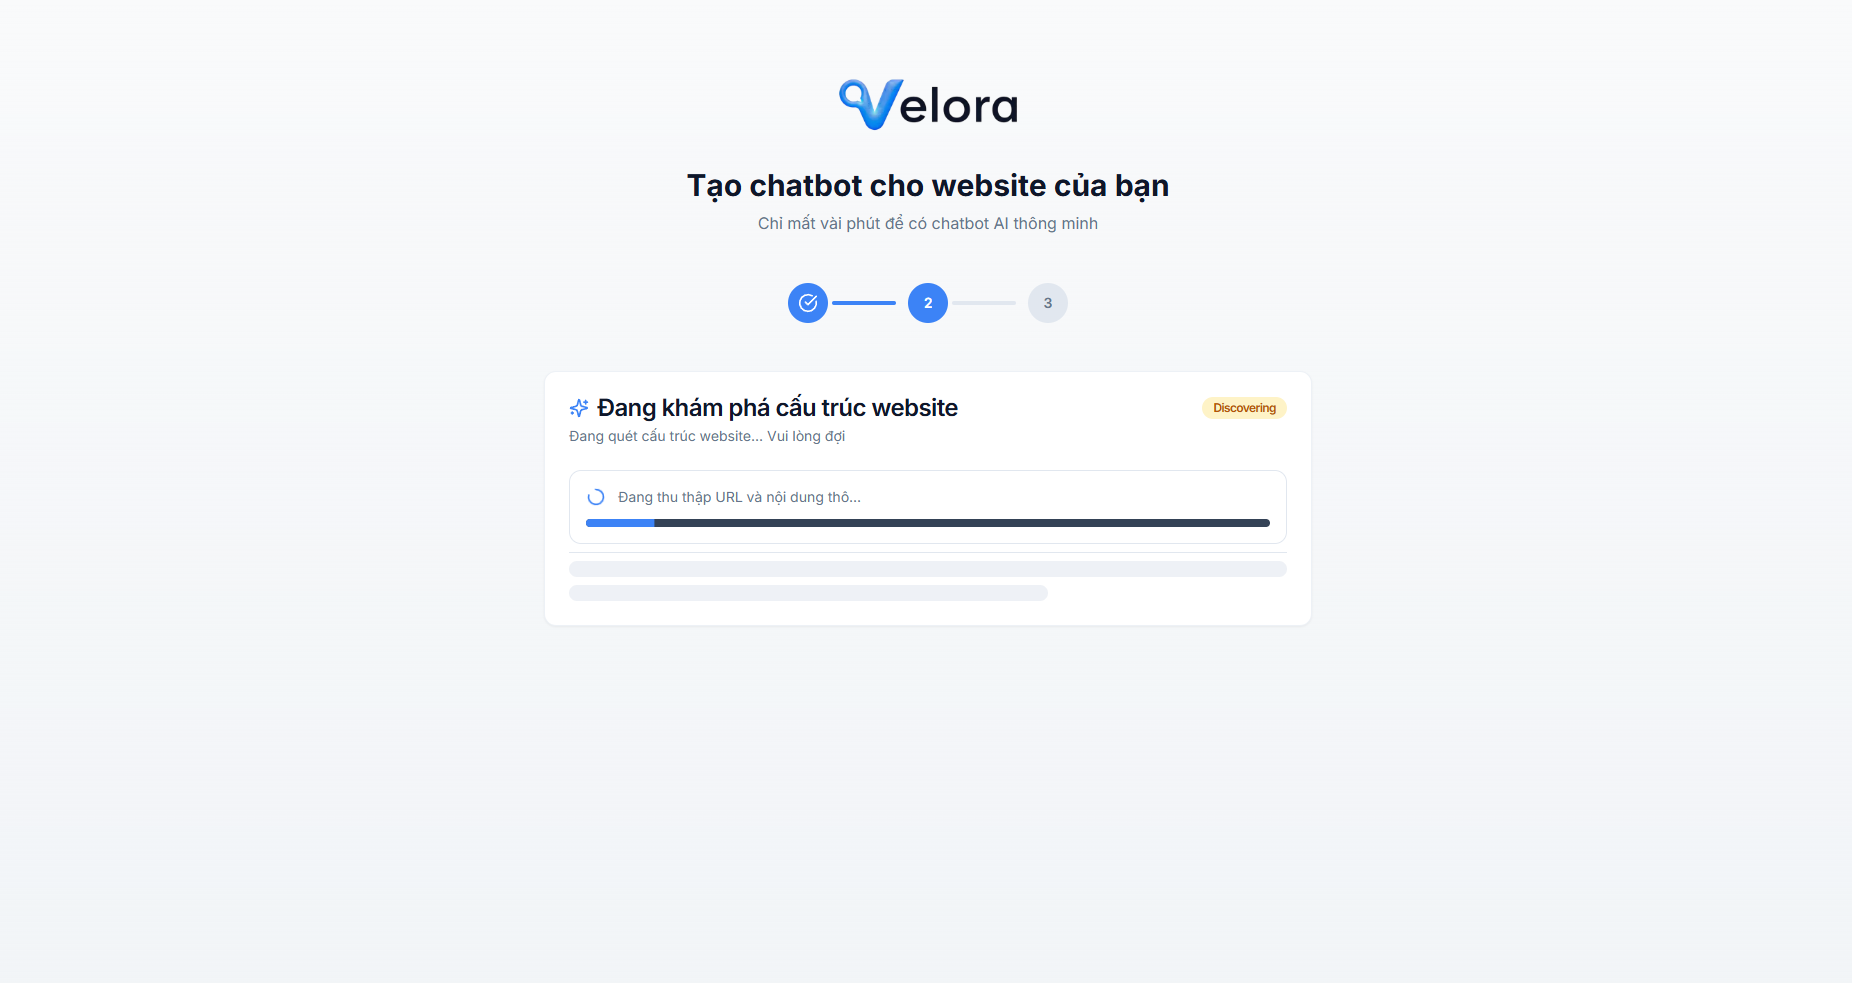1852x983 pixels.
Task: Click the first long skeleton placeholder line
Action: (928, 569)
